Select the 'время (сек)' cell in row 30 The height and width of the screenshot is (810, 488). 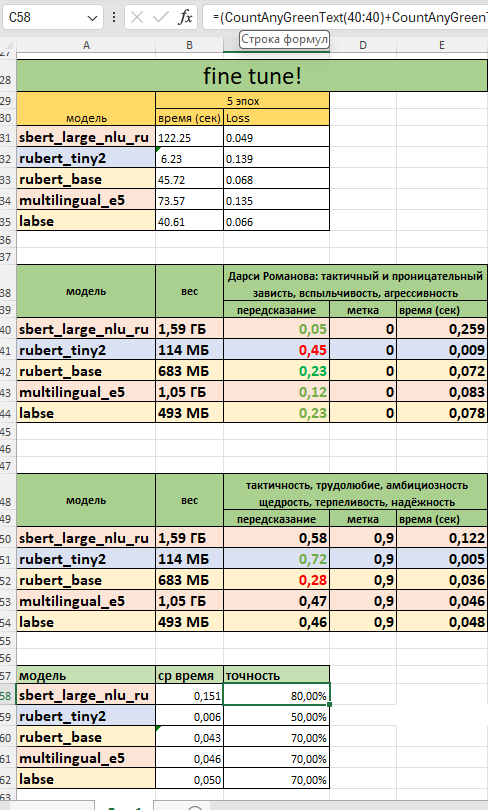click(190, 117)
